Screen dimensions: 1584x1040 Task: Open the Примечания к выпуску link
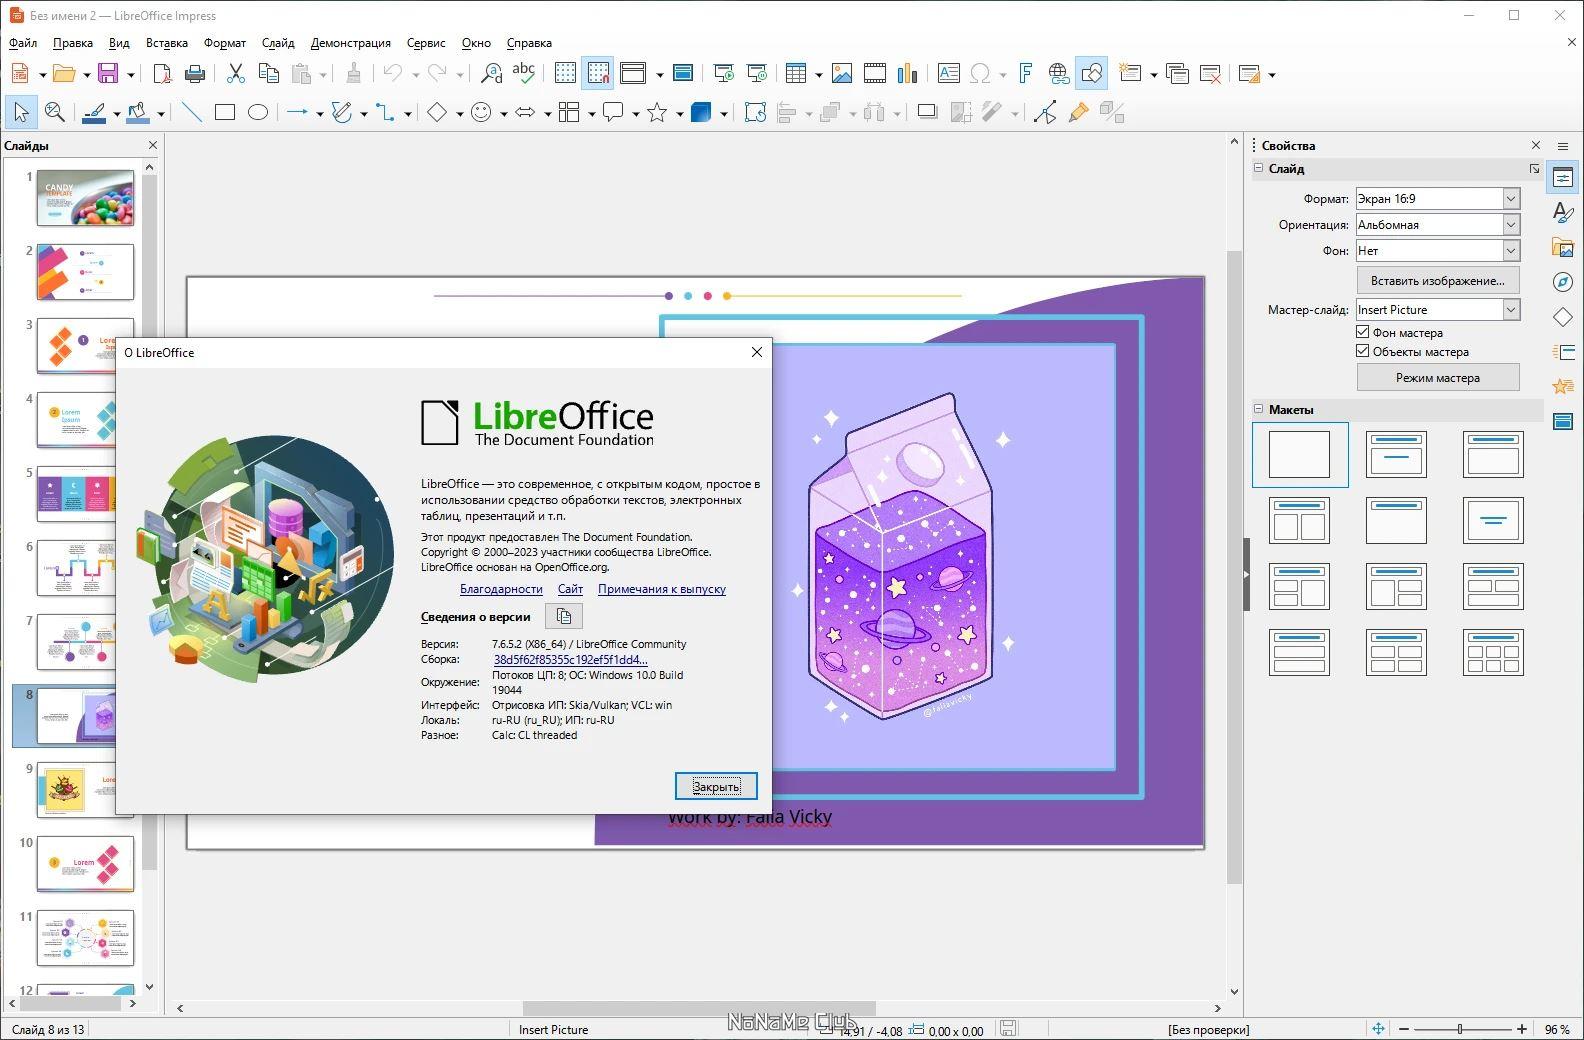[x=662, y=589]
